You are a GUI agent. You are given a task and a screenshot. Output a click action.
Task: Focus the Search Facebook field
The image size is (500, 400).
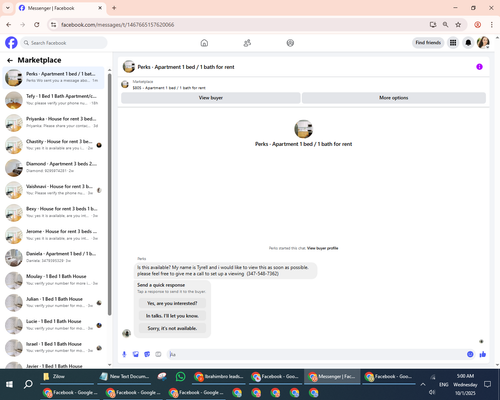(x=64, y=43)
